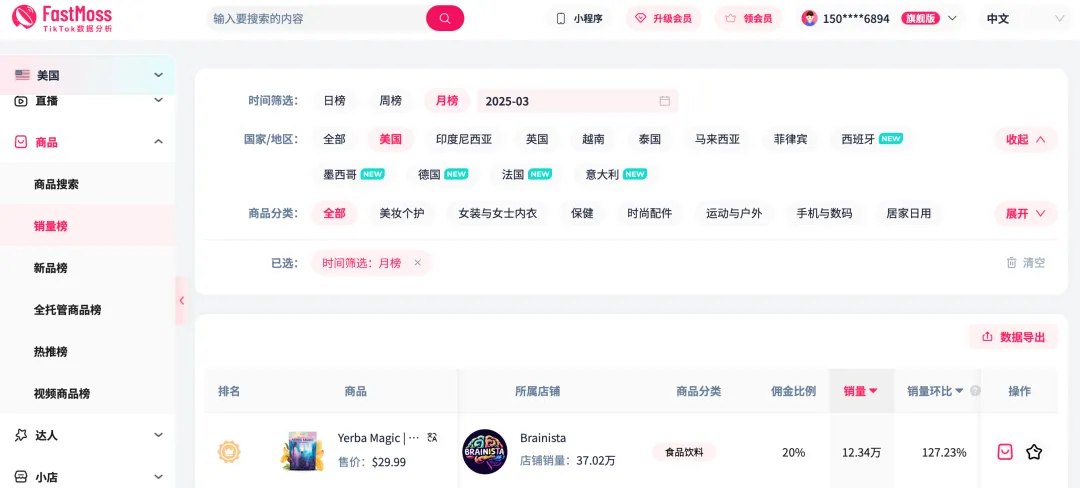
Task: Click the 2025-03 date picker field
Action: [578, 101]
